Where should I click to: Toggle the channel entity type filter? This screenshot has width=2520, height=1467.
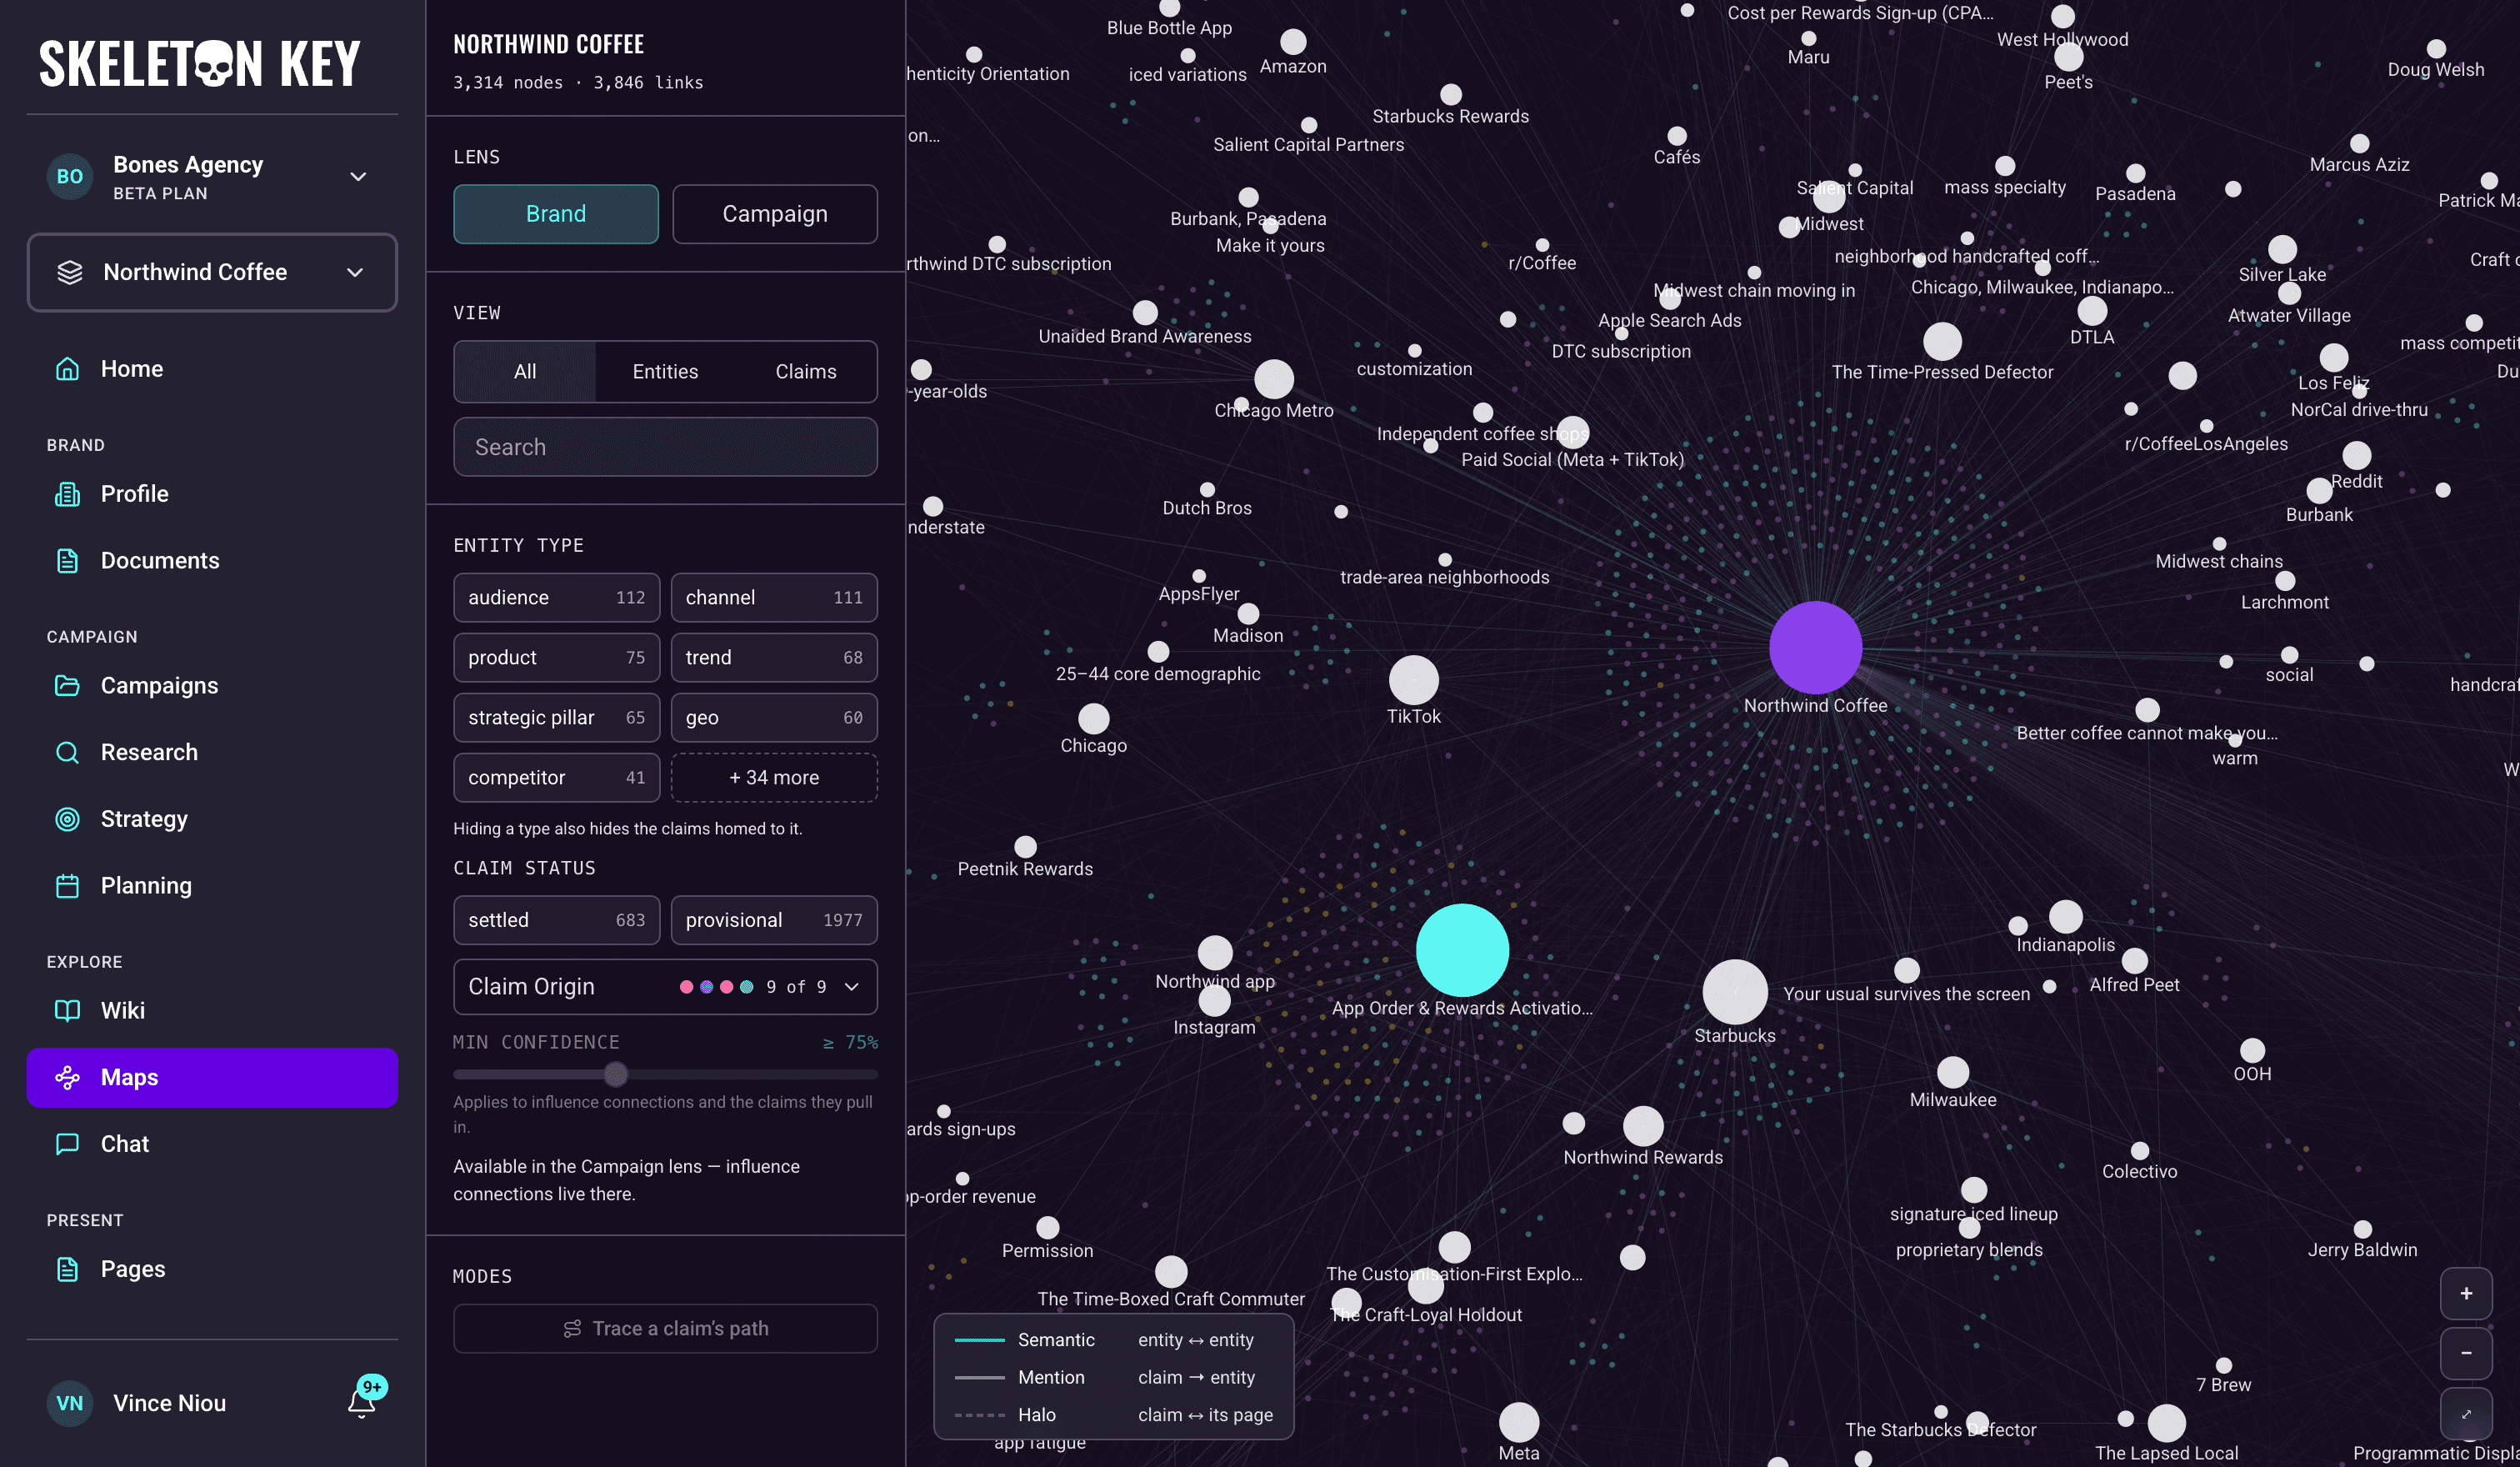click(x=774, y=598)
